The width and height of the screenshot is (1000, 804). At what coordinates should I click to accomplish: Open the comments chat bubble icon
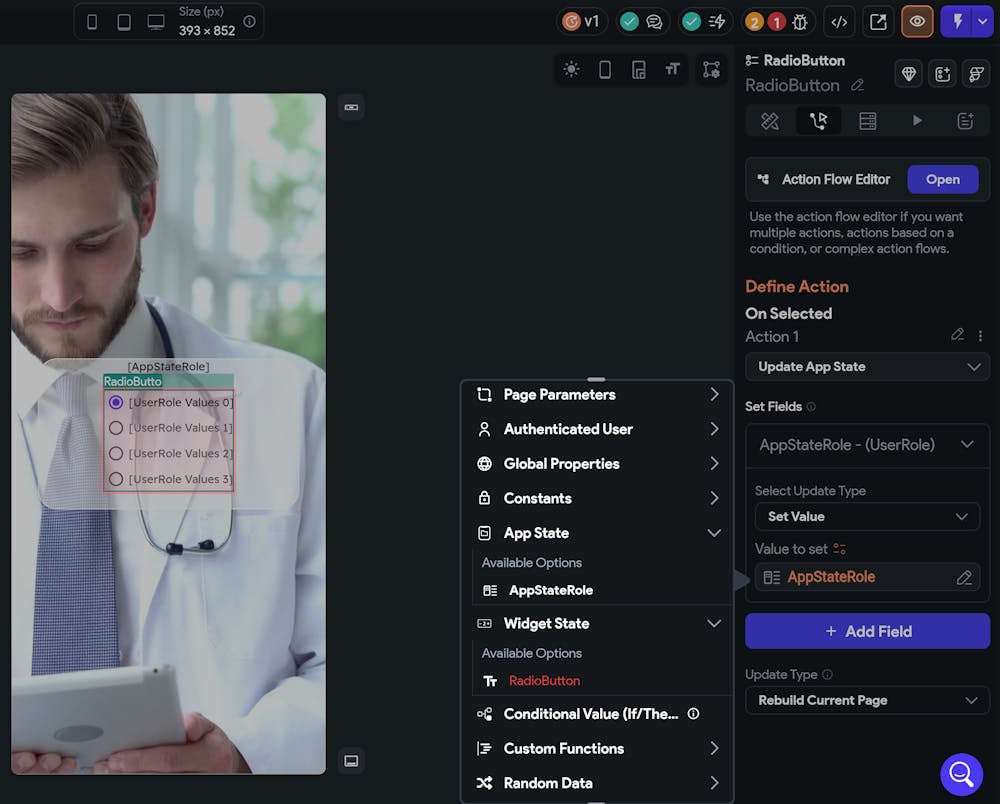click(654, 22)
